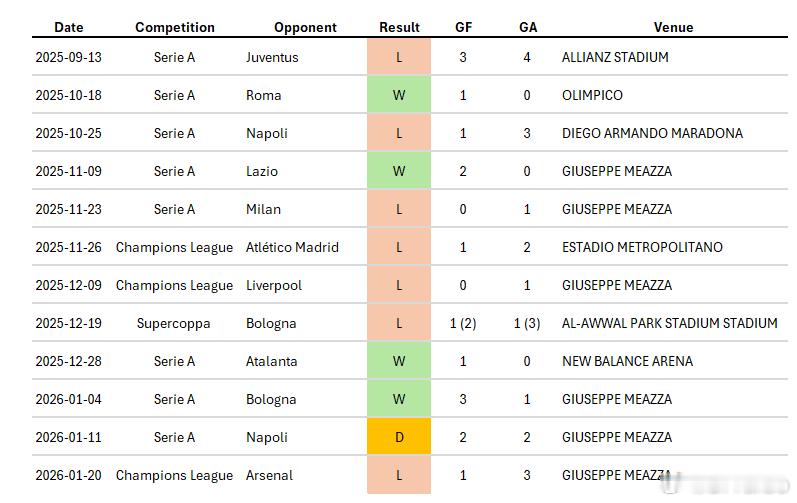Click the orange D result cell
Image resolution: width=797 pixels, height=503 pixels.
[x=399, y=437]
